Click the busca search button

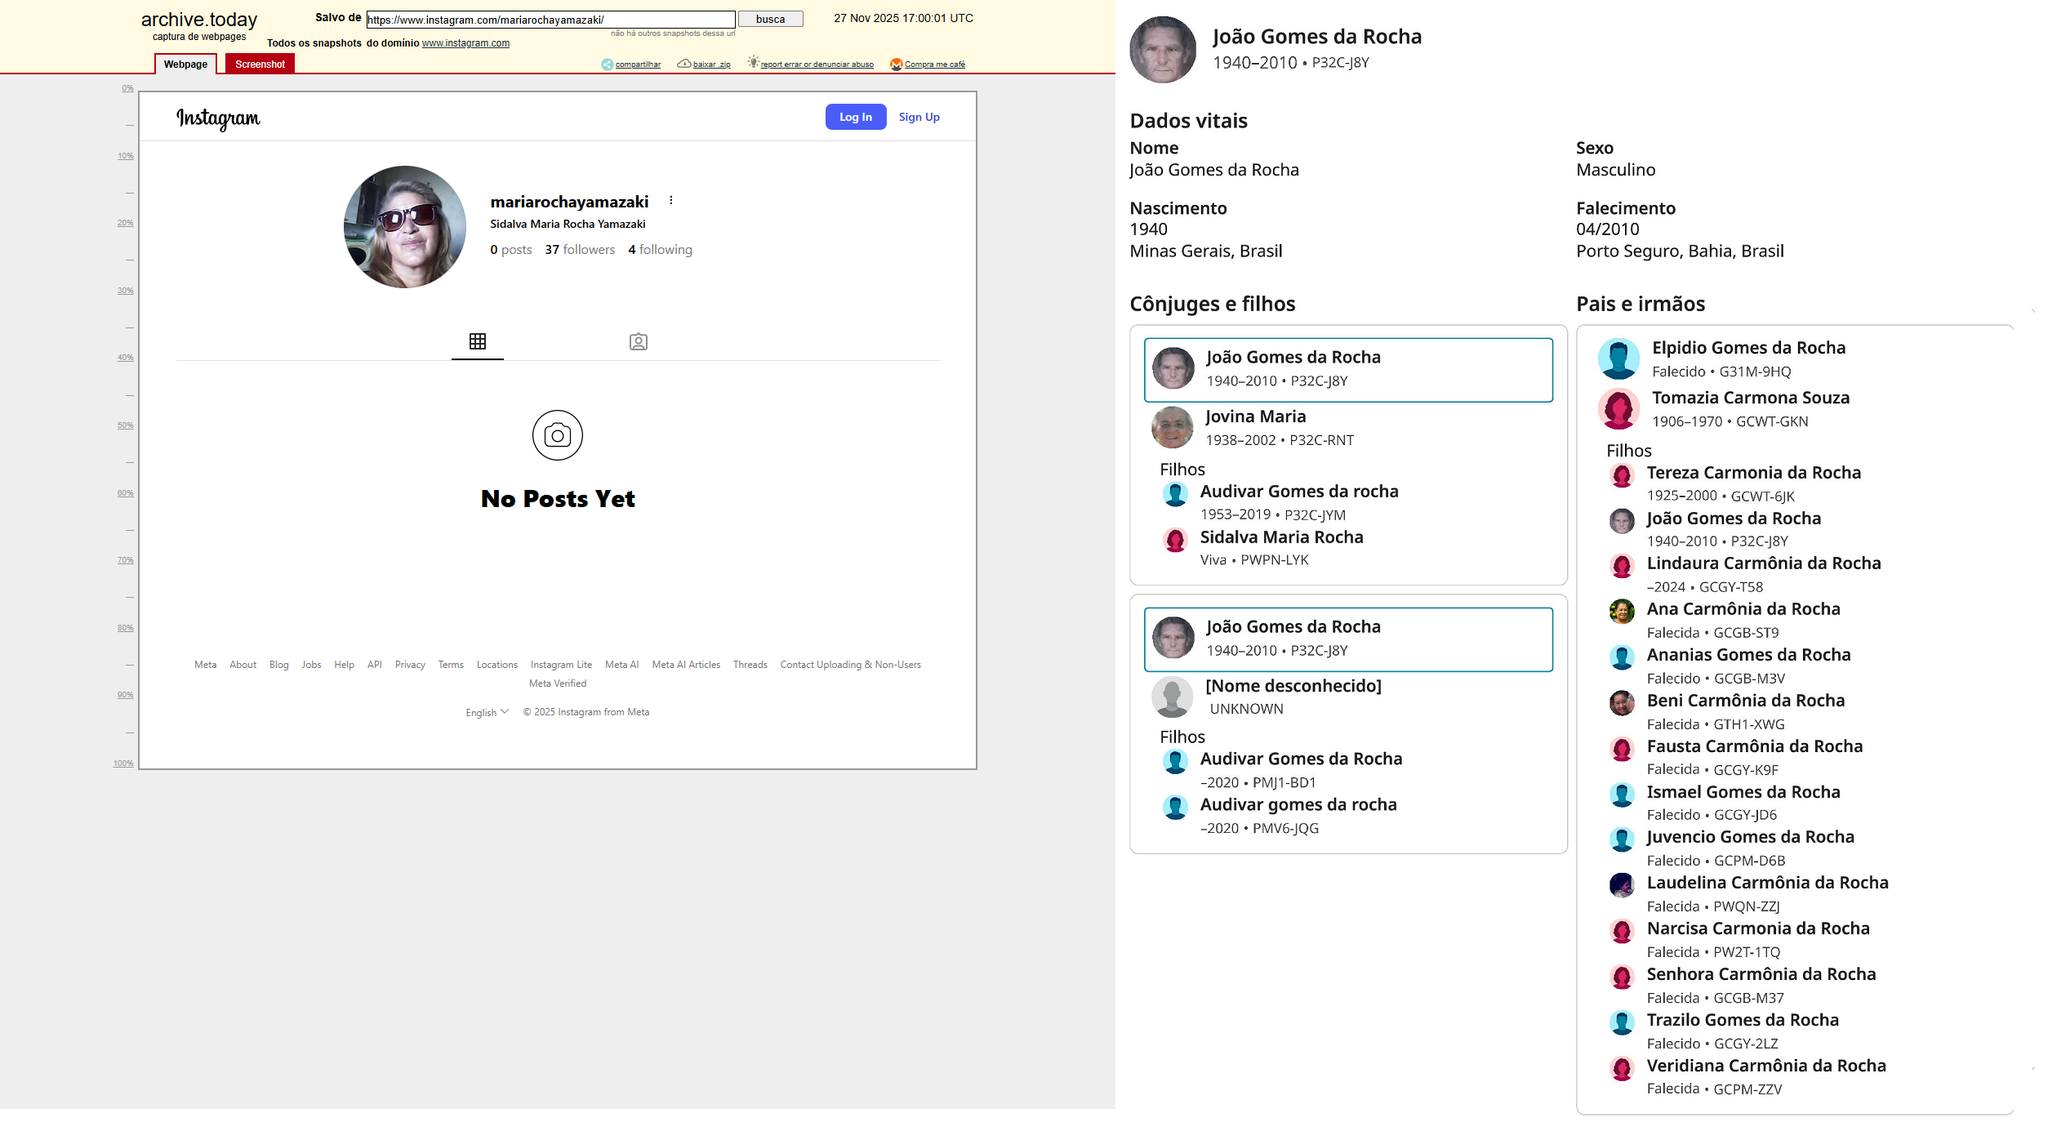coord(770,19)
